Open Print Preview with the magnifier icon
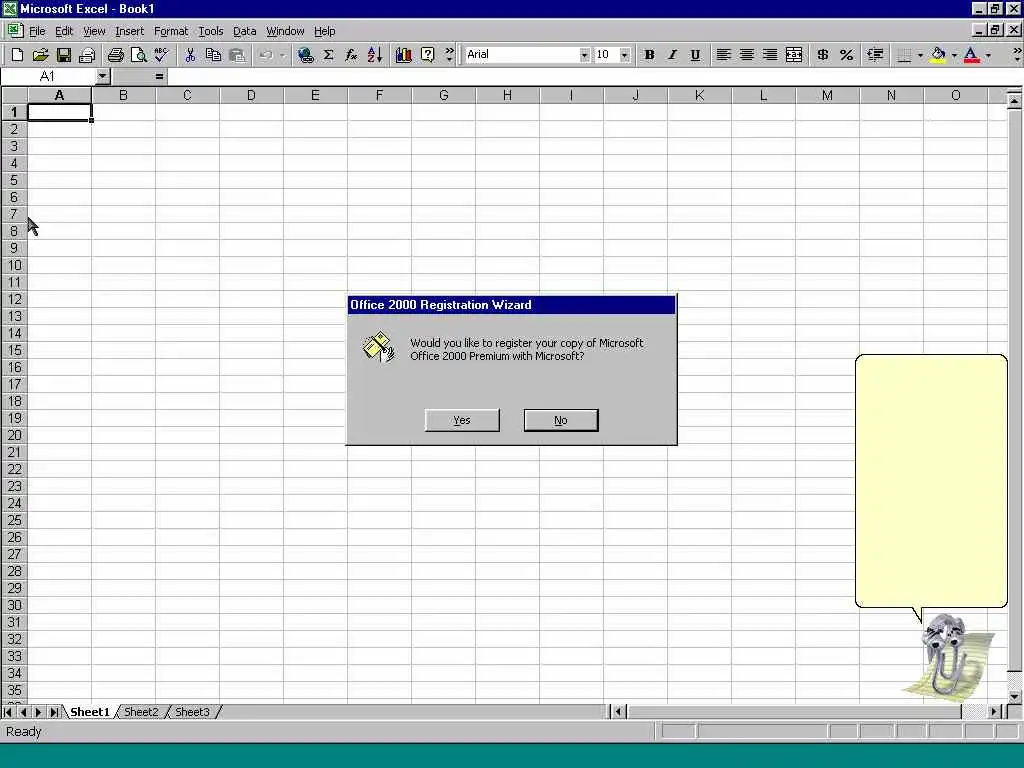Image resolution: width=1024 pixels, height=768 pixels. click(138, 55)
